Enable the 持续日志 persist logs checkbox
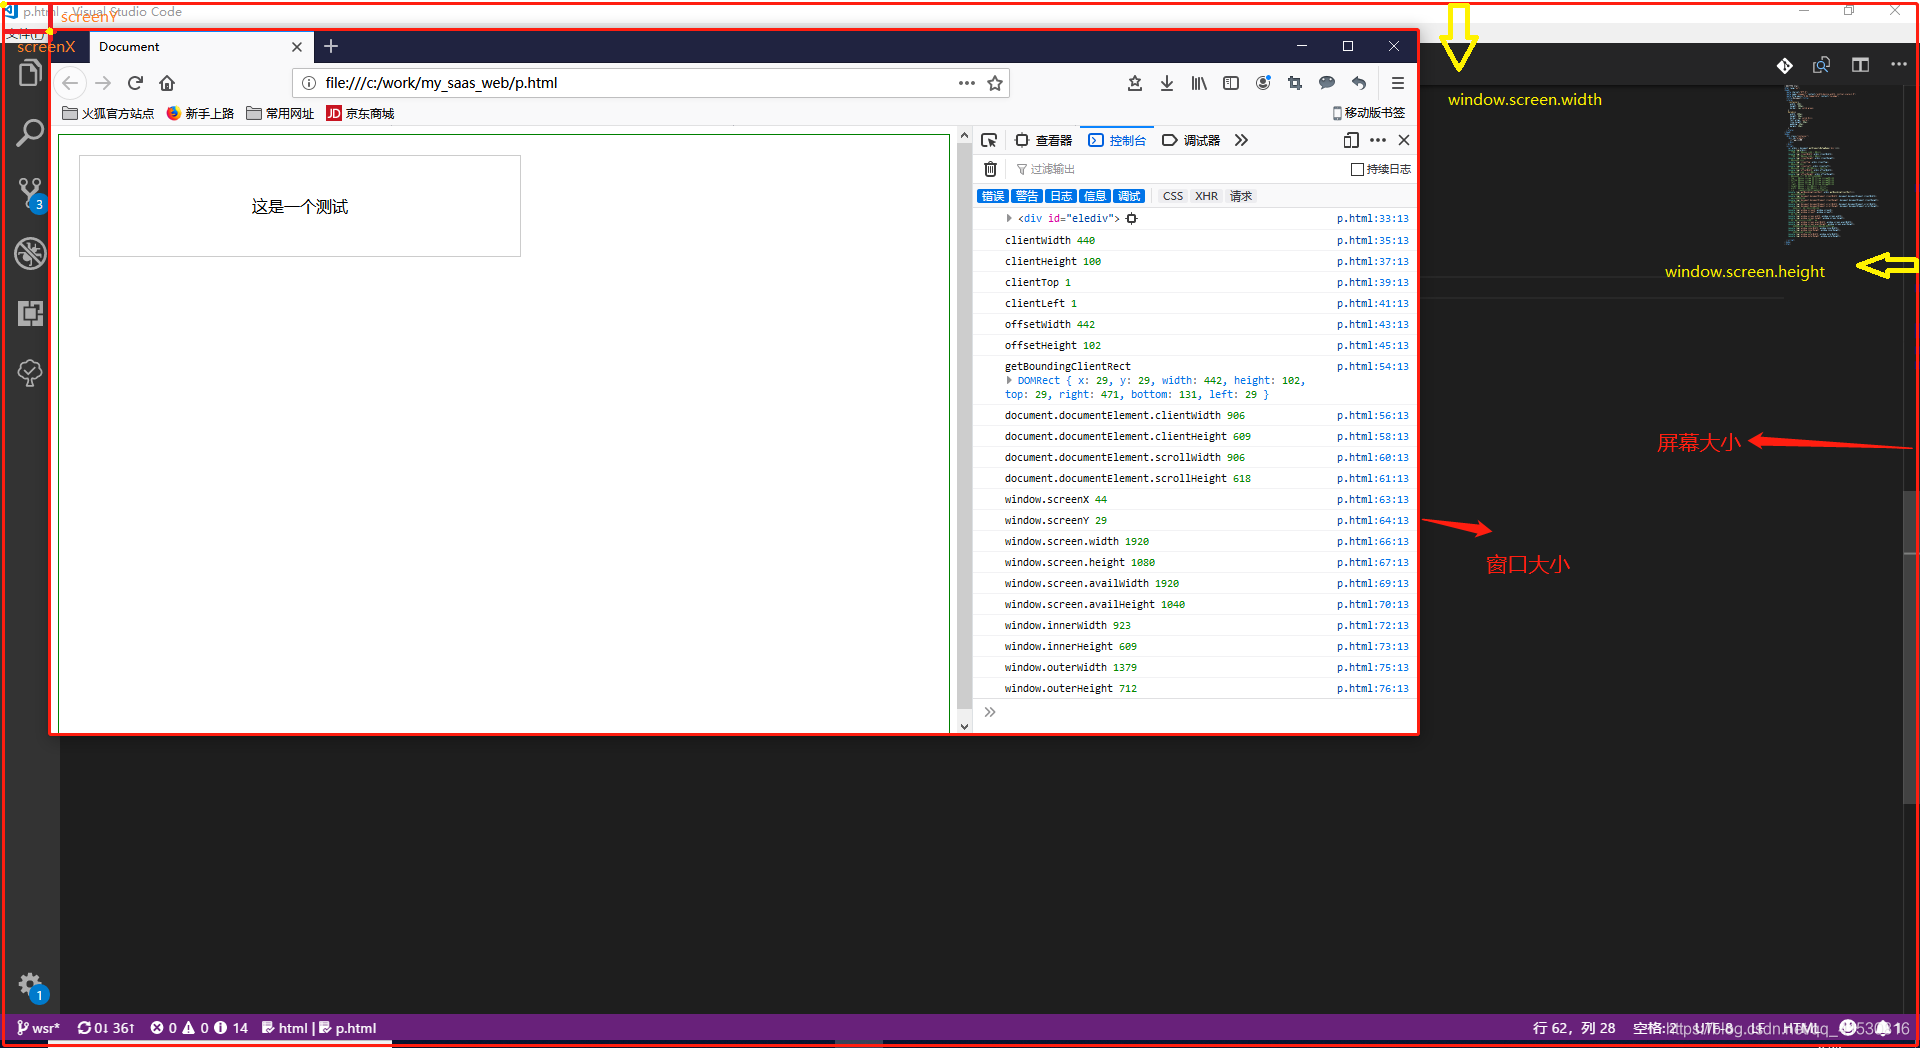Image resolution: width=1920 pixels, height=1048 pixels. coord(1357,169)
